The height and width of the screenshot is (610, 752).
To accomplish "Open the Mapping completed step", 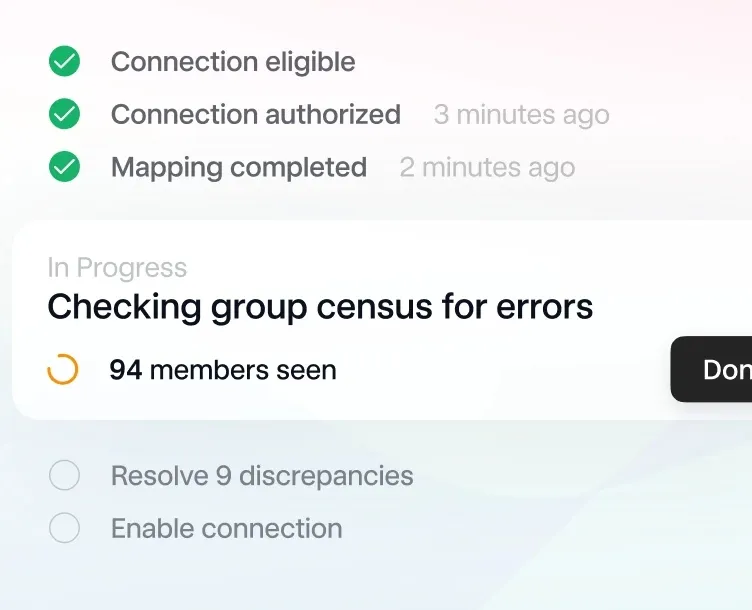I will [238, 167].
